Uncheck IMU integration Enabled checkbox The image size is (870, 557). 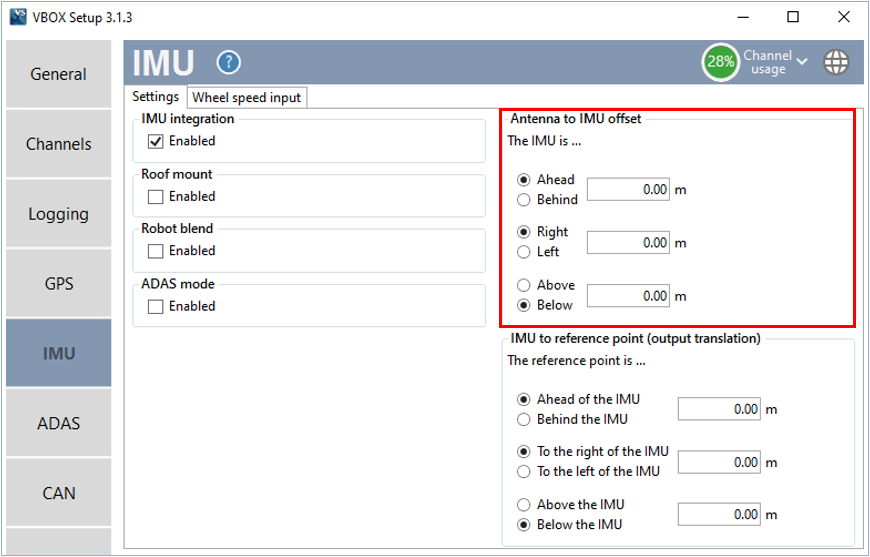[x=155, y=141]
